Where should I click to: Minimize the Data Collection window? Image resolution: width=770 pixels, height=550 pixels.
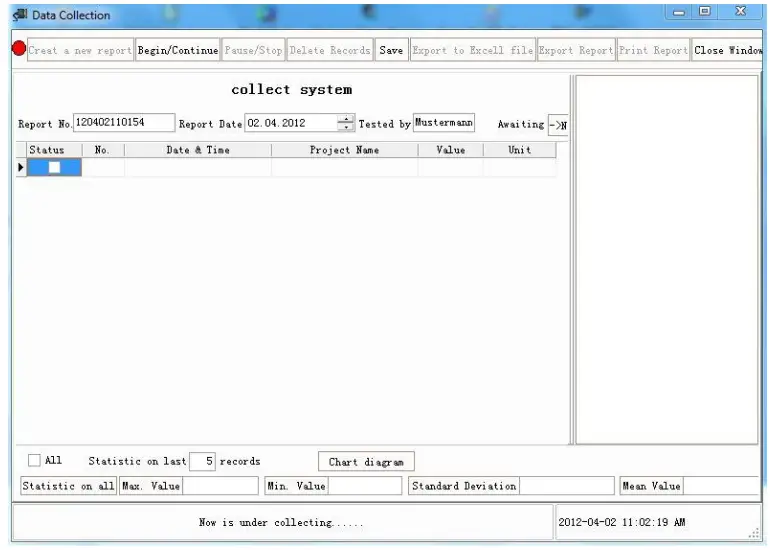[679, 12]
